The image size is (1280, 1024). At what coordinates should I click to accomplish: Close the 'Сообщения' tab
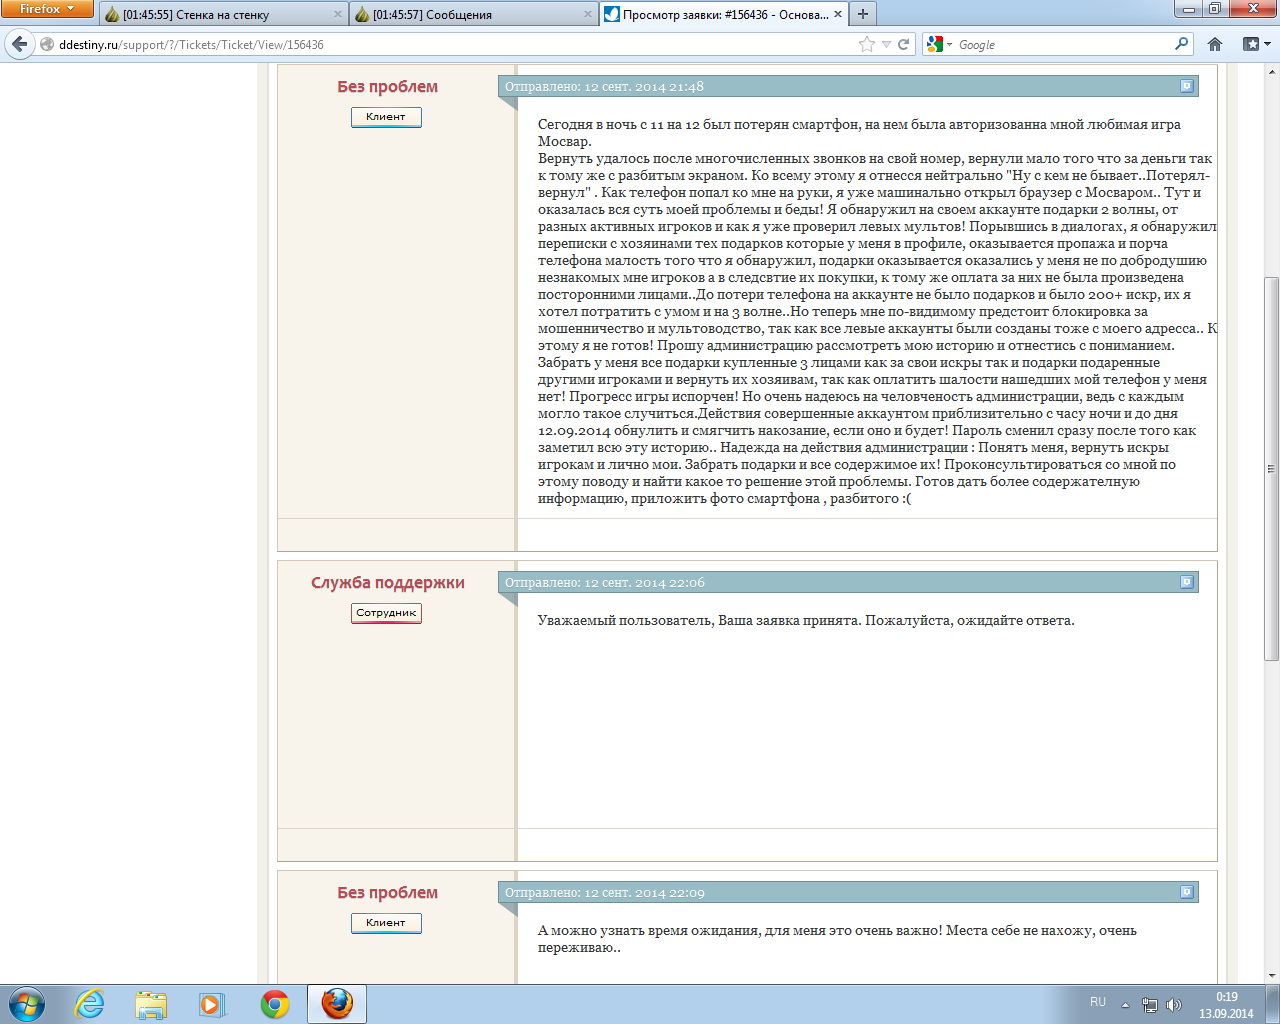pos(588,14)
